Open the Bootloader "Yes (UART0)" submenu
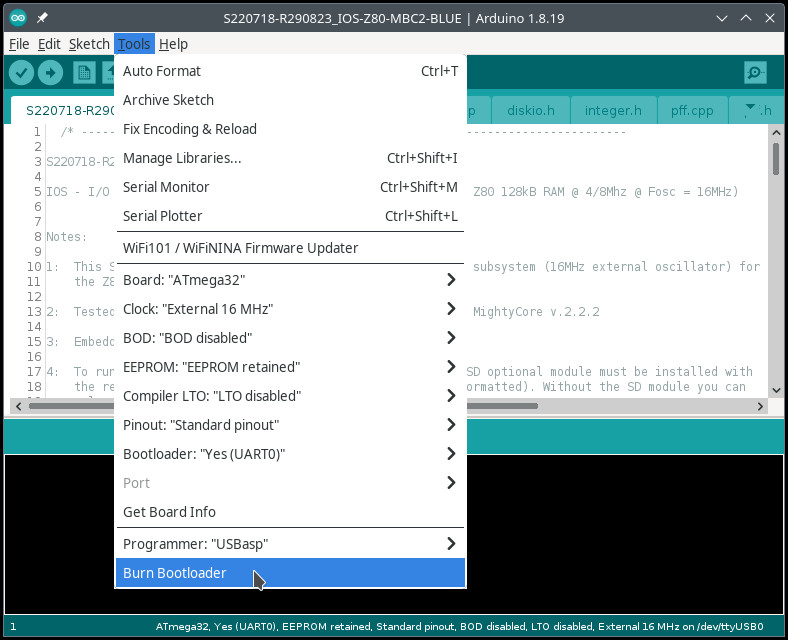 click(x=290, y=454)
